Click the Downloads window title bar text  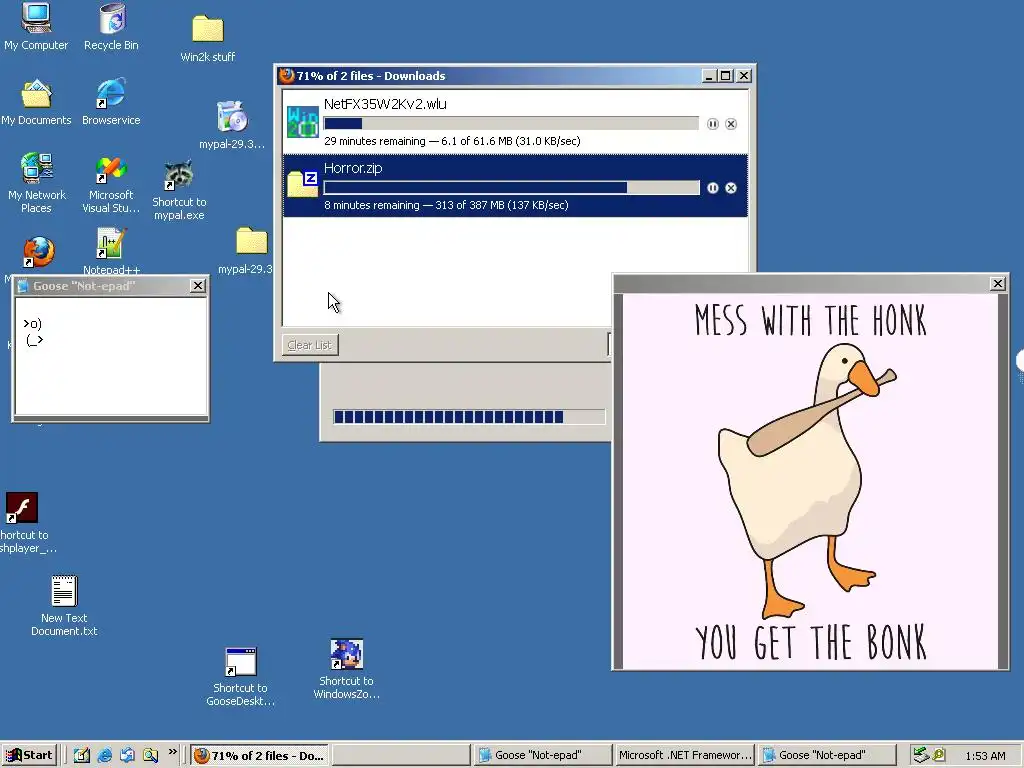(371, 76)
